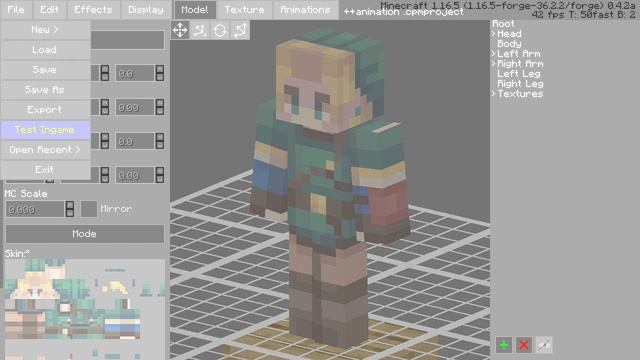The width and height of the screenshot is (640, 360).
Task: Select Textures label in the tree
Action: tap(520, 93)
